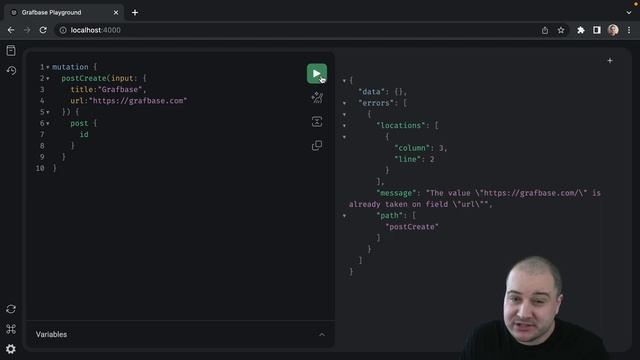Open the query history icon

(x=11, y=70)
